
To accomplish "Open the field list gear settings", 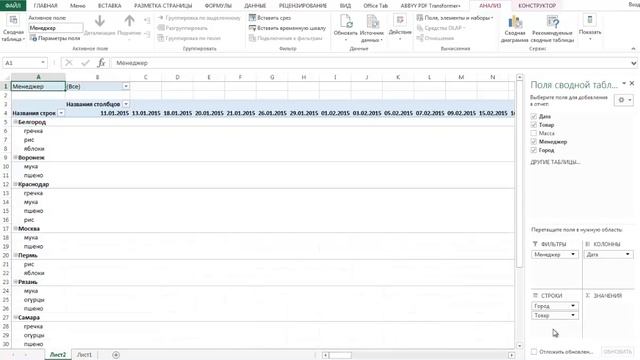I will tap(623, 100).
